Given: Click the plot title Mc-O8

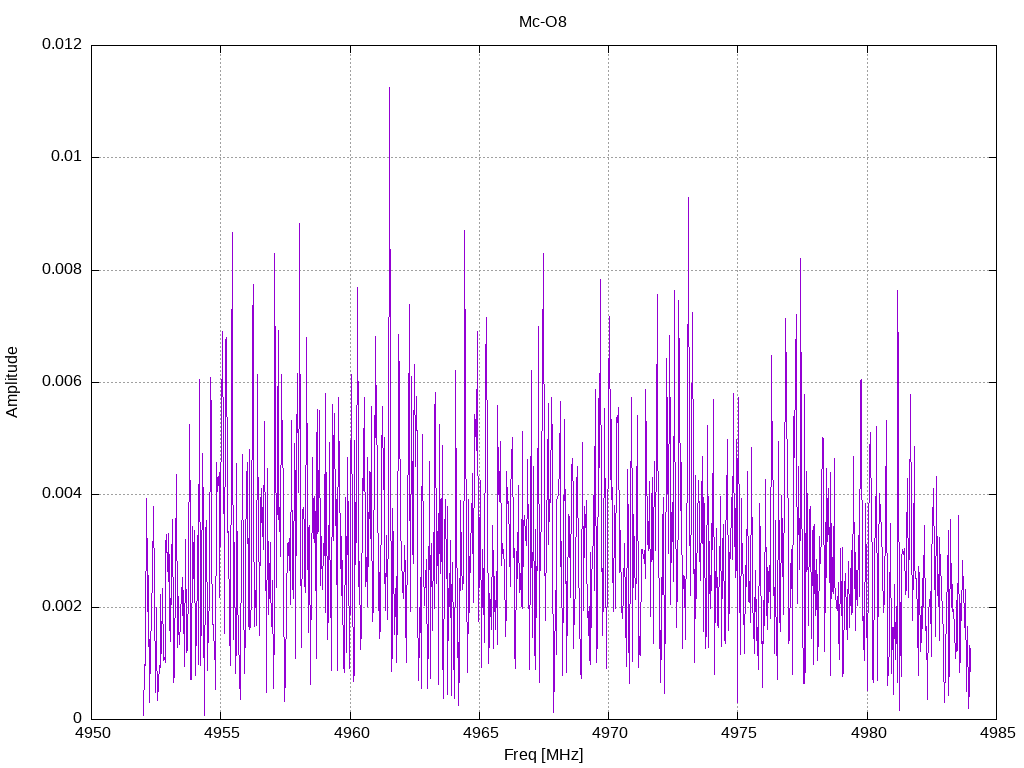Looking at the screenshot, I should 543,22.
